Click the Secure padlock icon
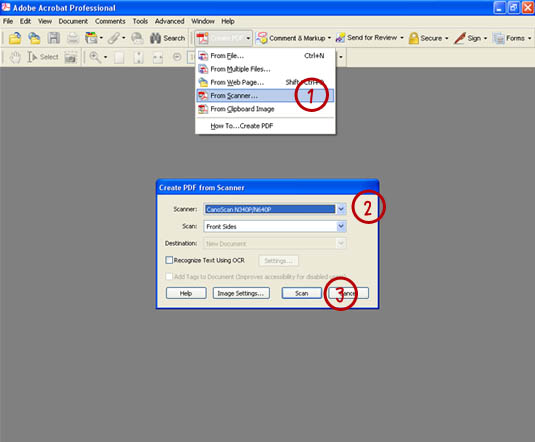 pyautogui.click(x=413, y=38)
